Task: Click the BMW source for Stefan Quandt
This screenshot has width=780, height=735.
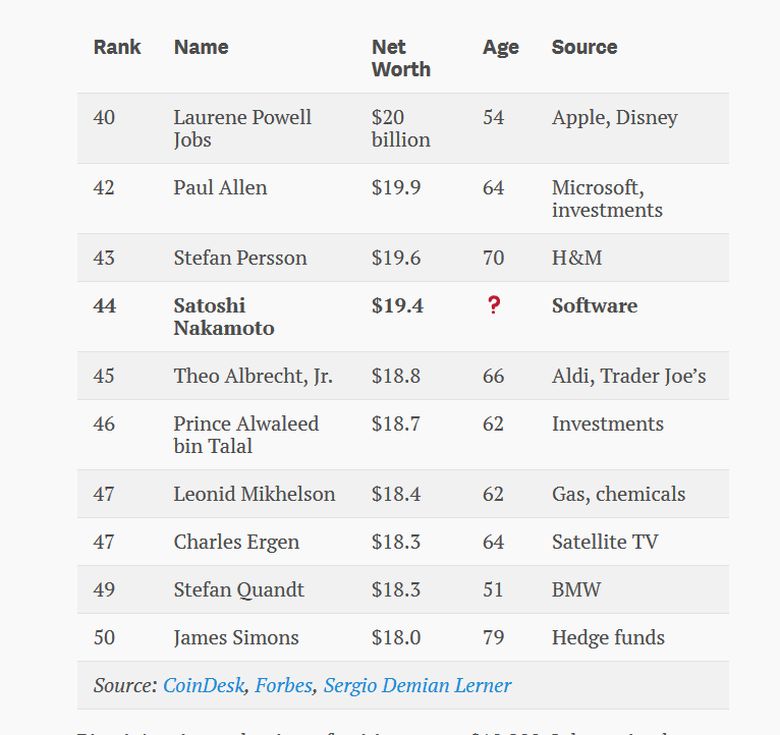Action: (x=576, y=590)
